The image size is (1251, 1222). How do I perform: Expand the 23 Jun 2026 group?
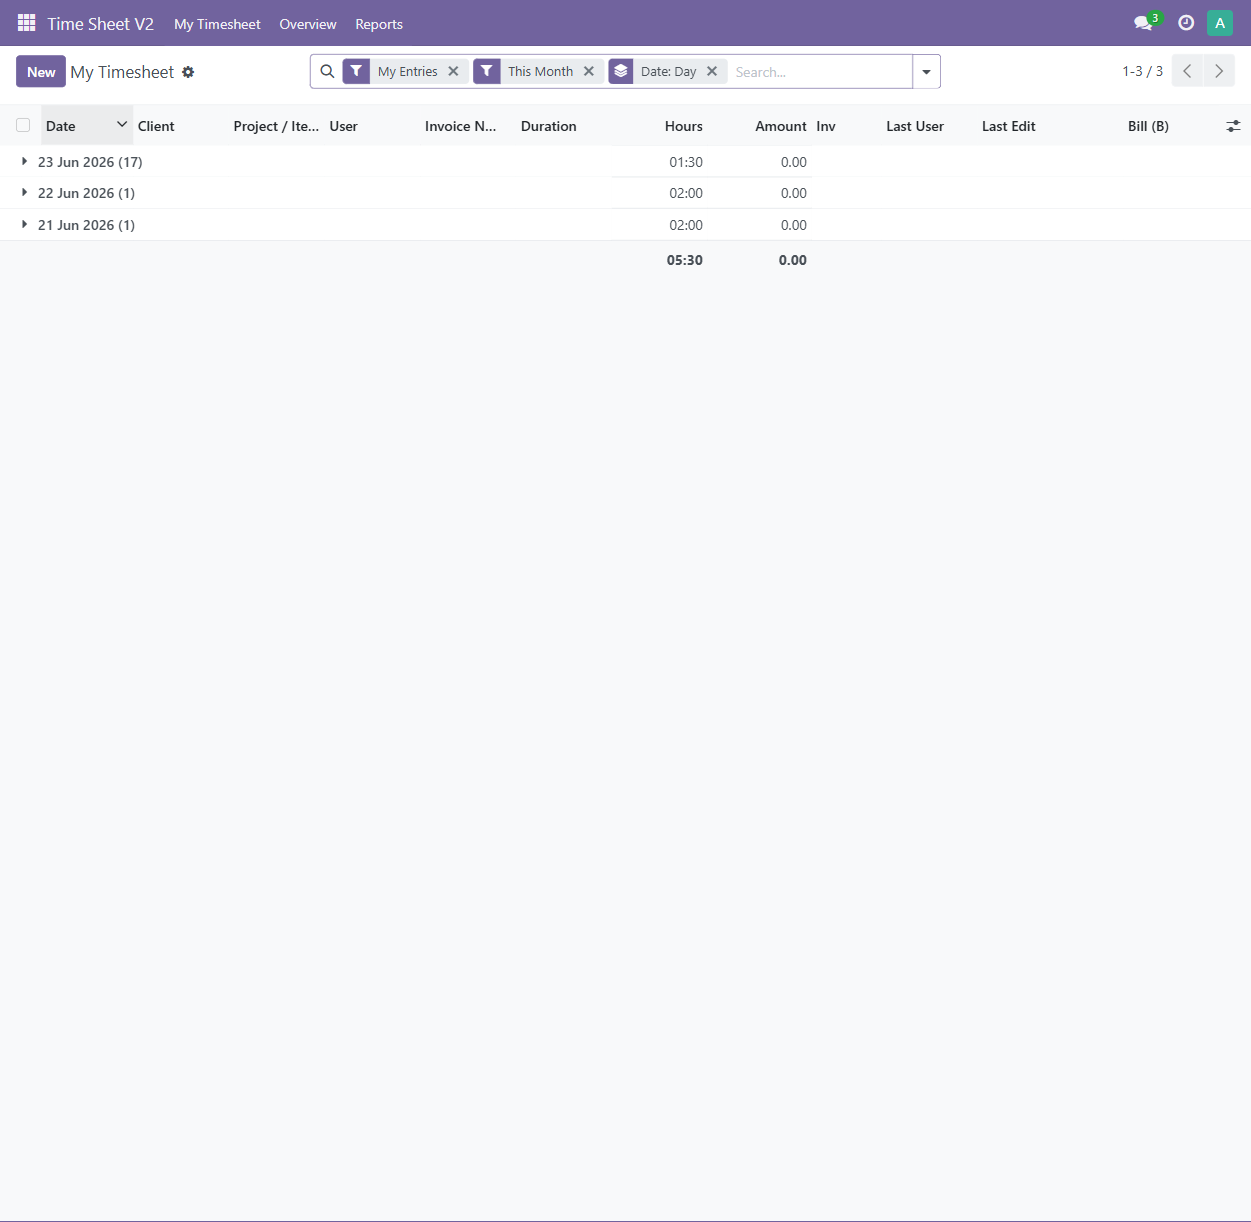(24, 161)
